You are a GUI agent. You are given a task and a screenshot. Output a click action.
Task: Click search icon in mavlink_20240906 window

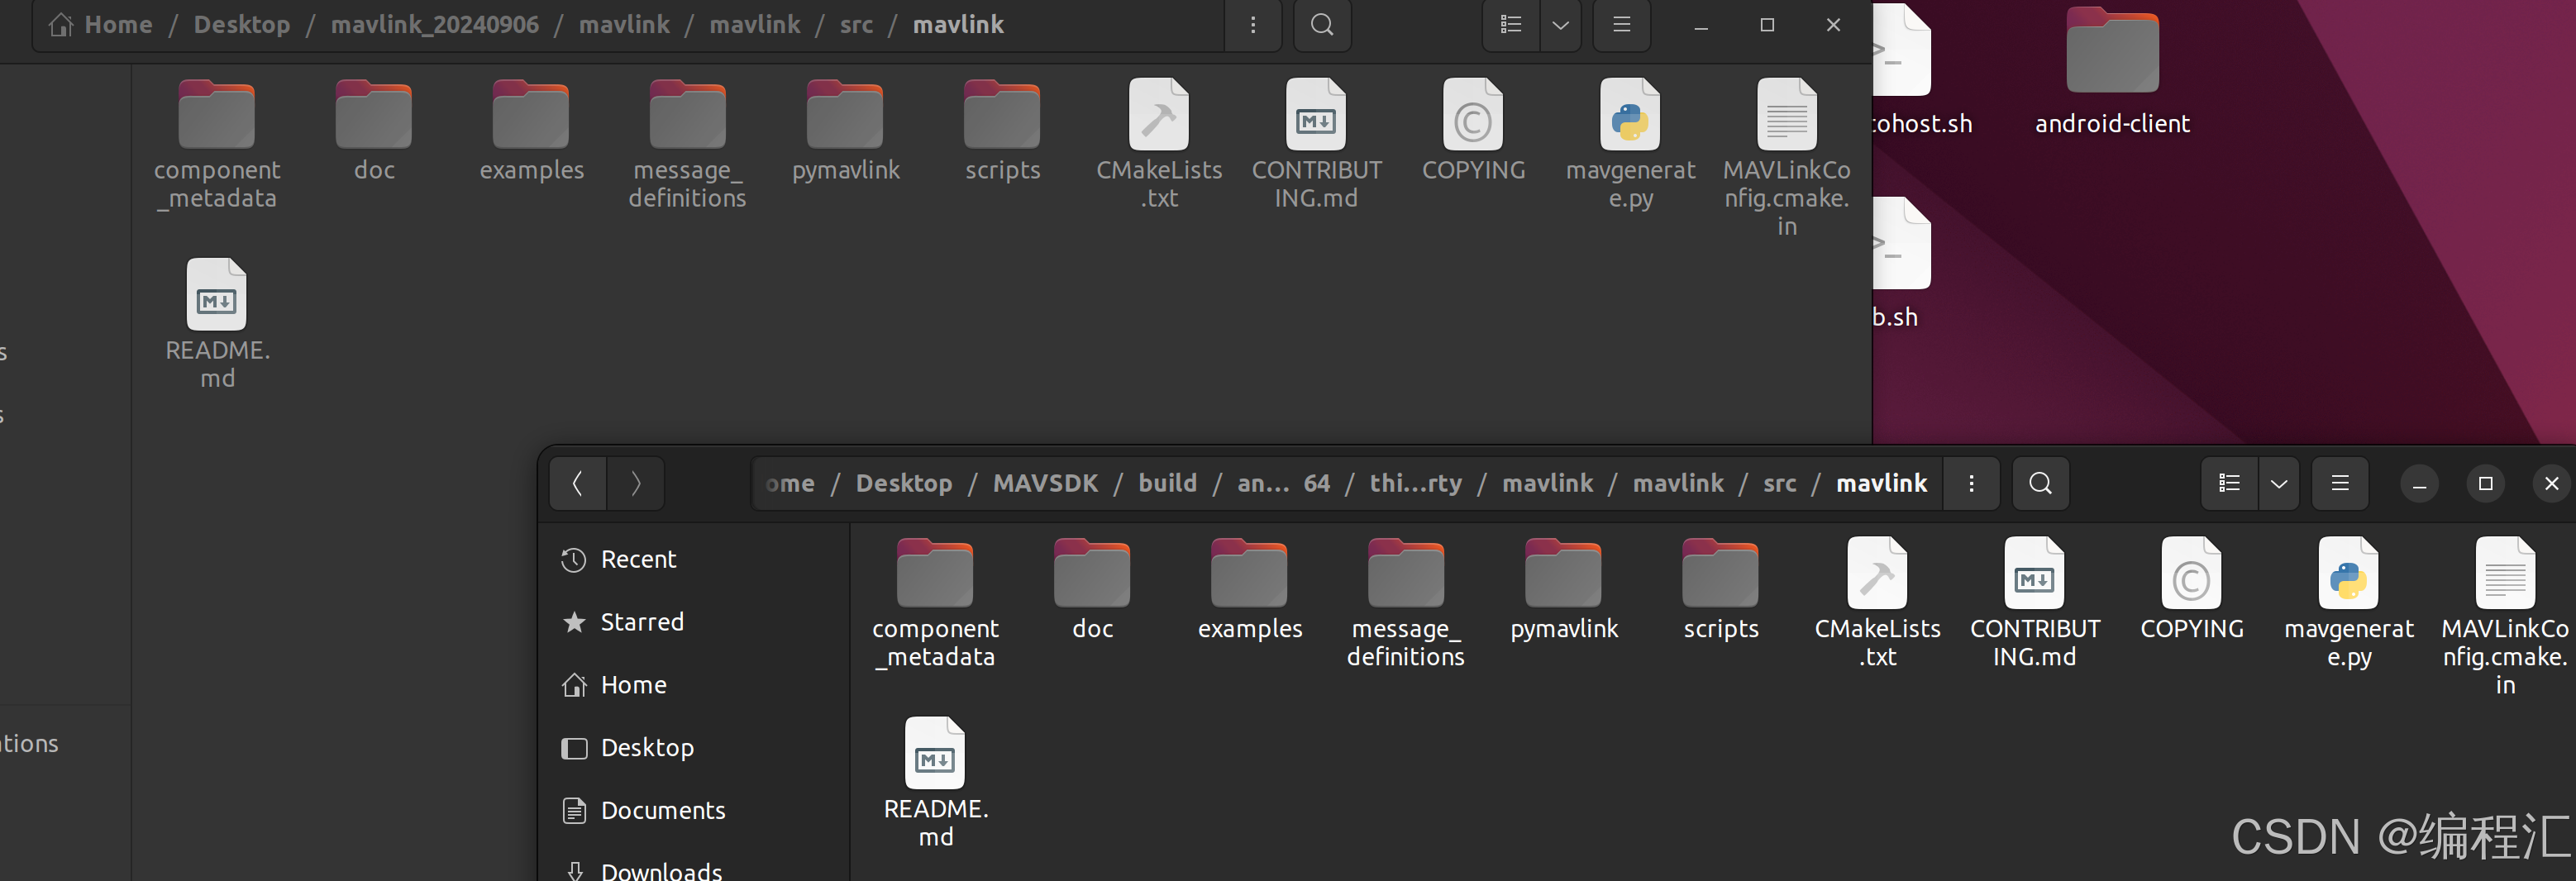1322,24
